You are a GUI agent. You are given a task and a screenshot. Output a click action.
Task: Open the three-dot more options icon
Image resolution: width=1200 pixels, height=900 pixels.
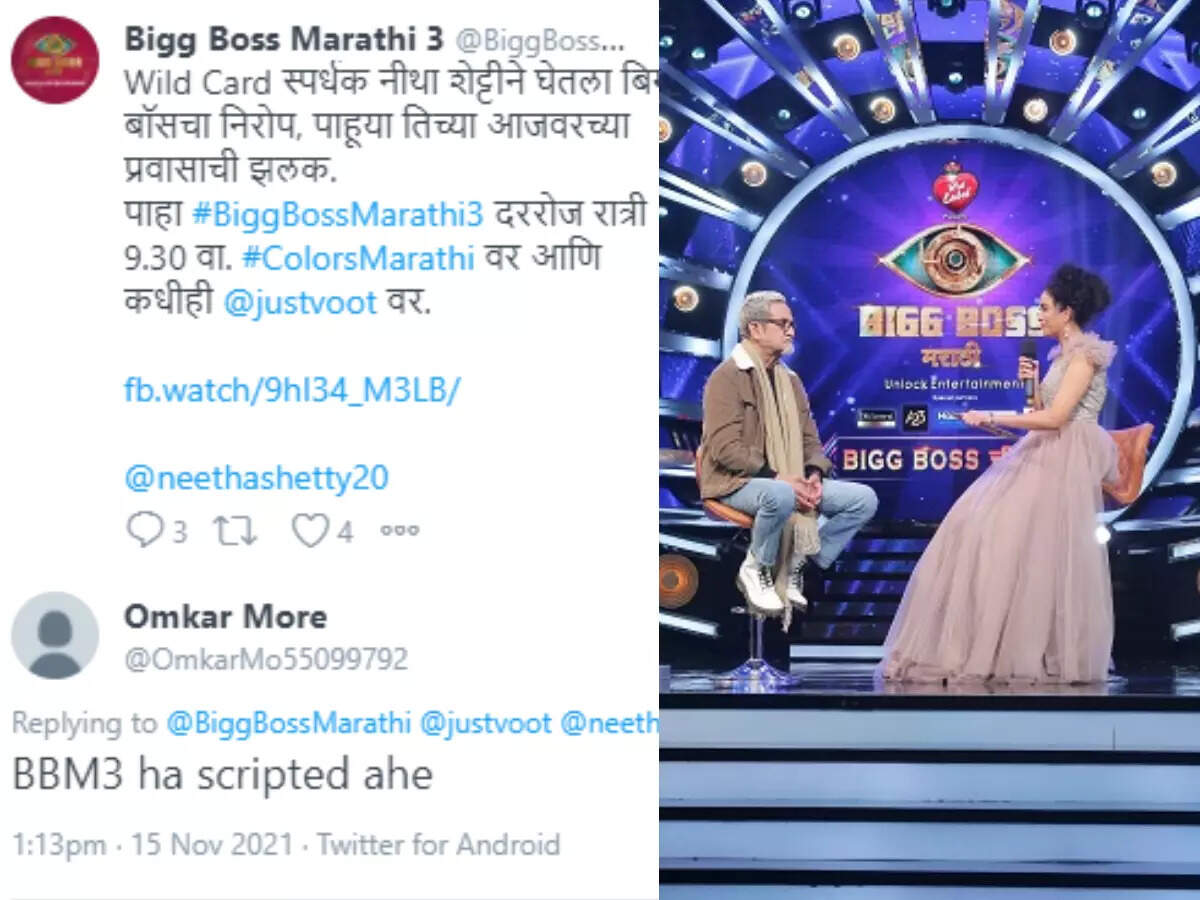pyautogui.click(x=399, y=531)
